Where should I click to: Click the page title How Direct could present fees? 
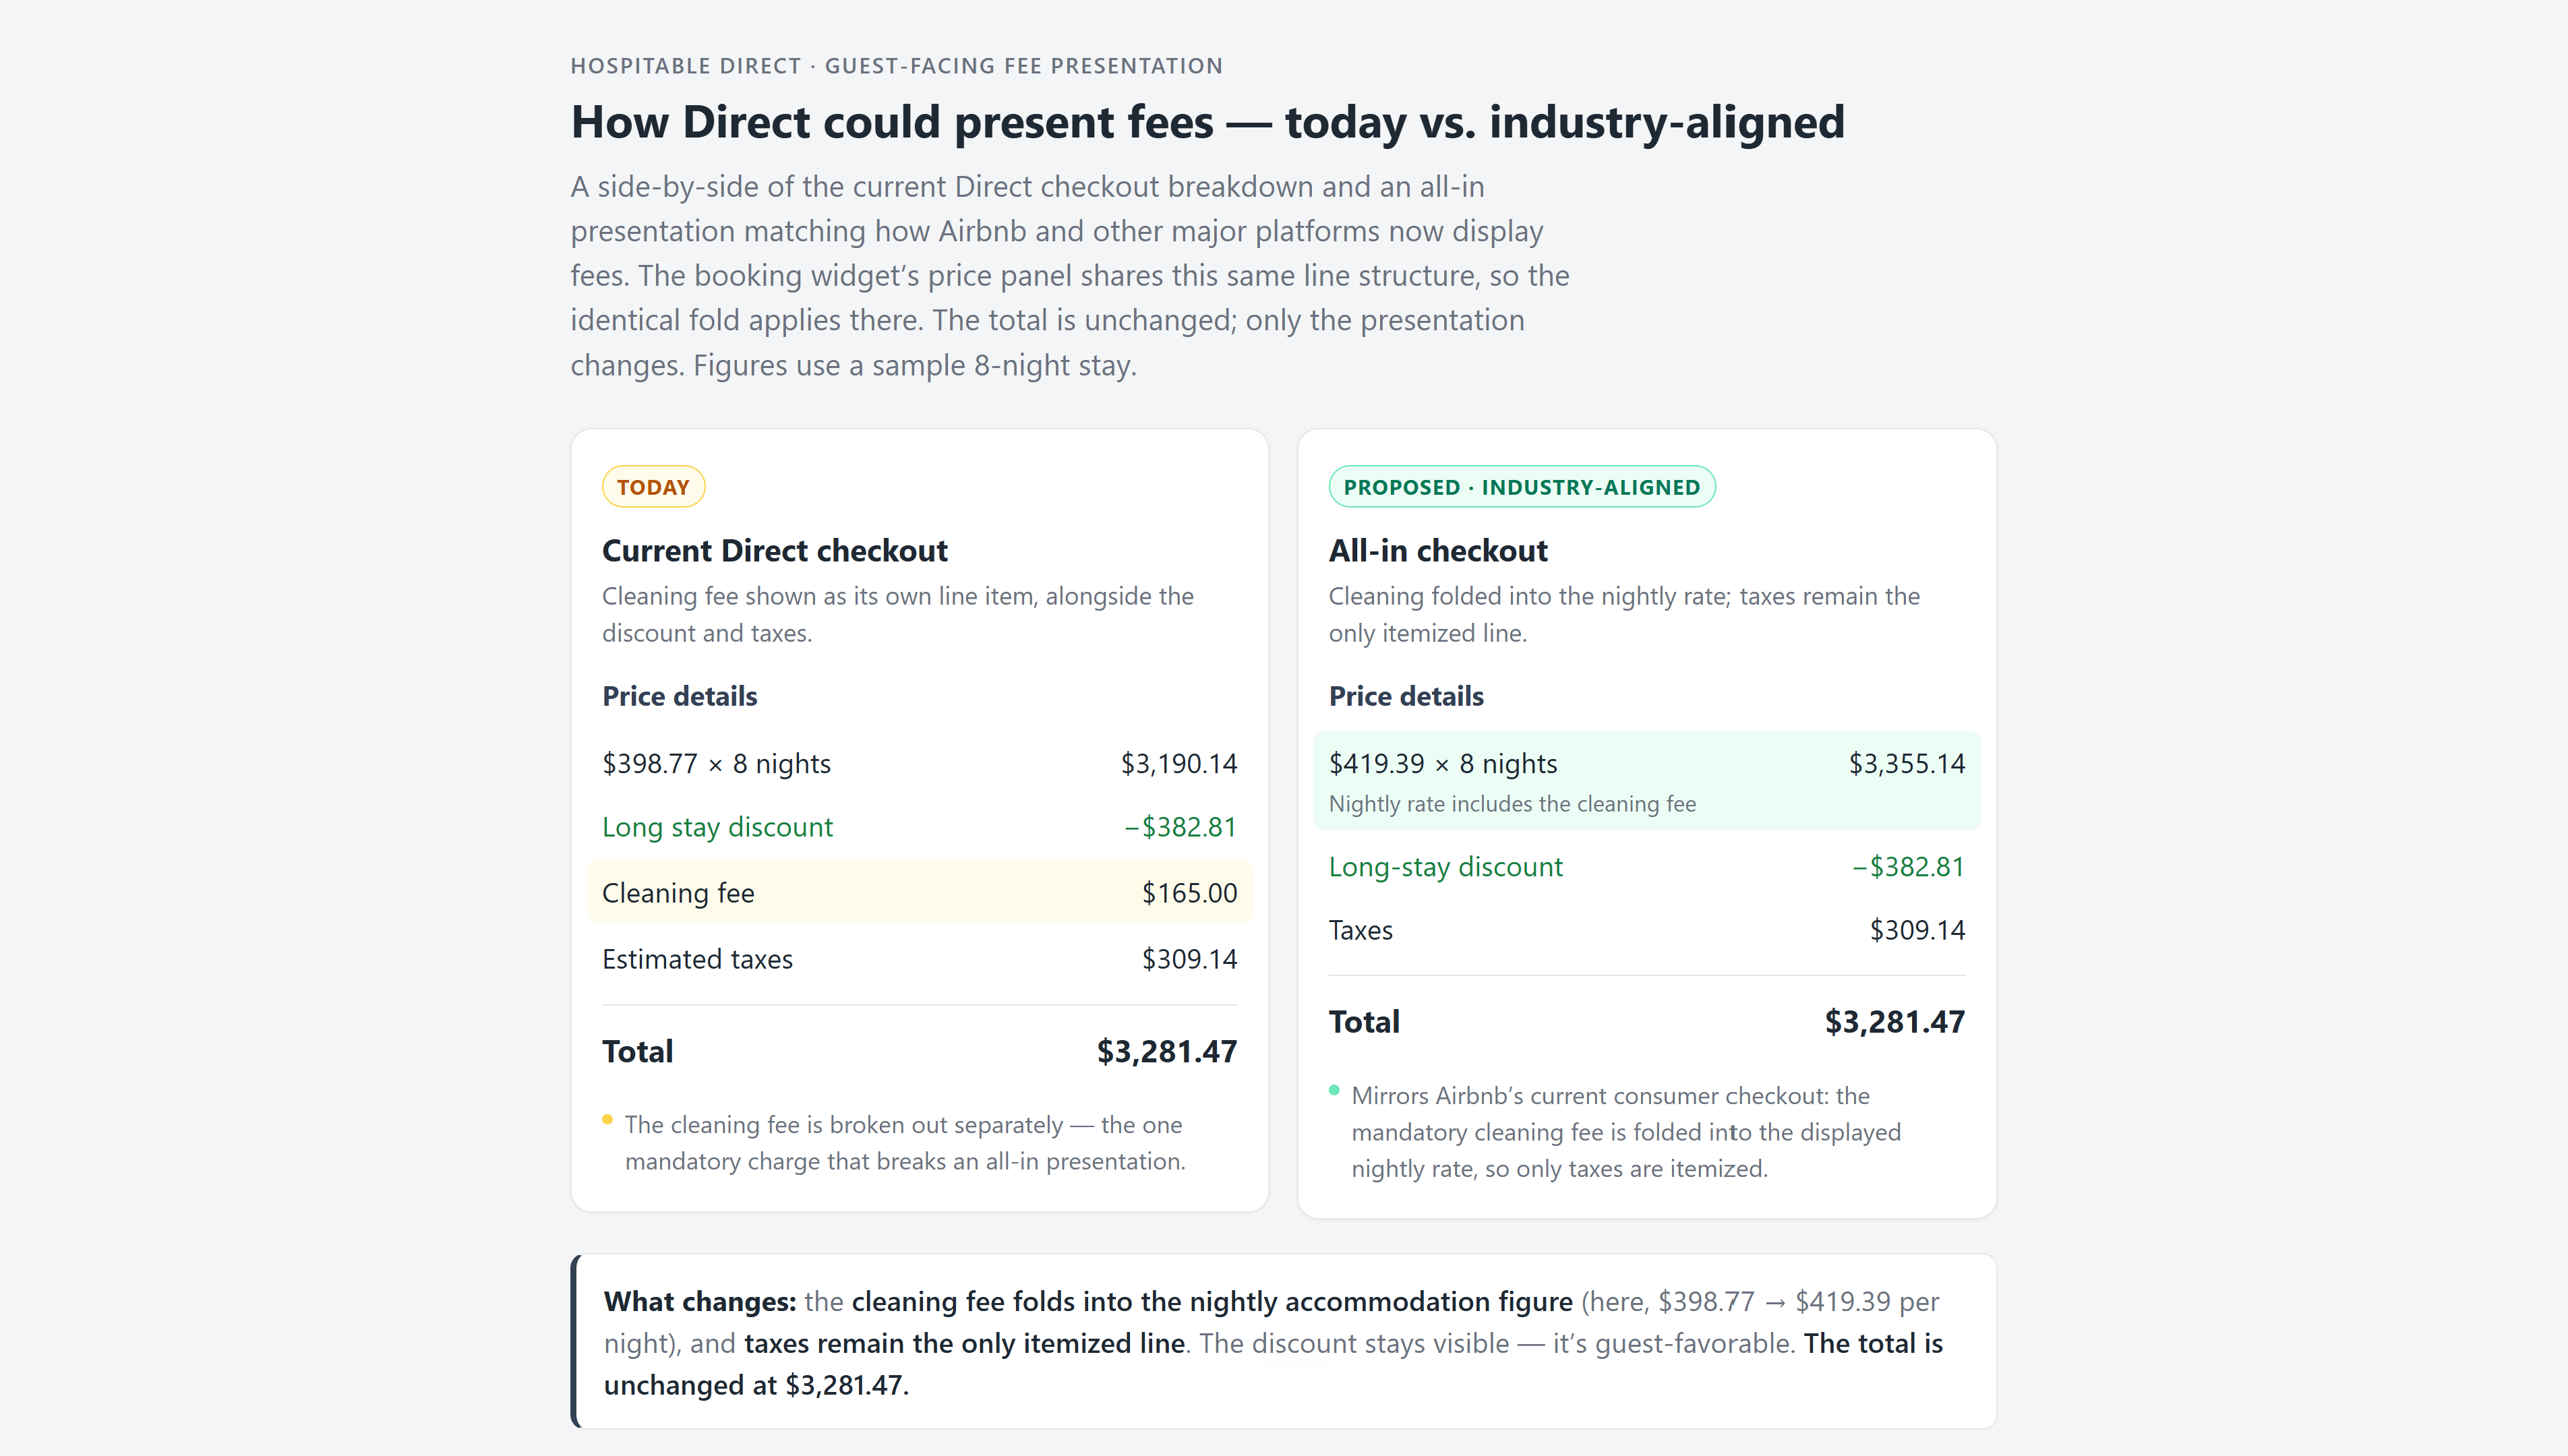tap(1207, 122)
